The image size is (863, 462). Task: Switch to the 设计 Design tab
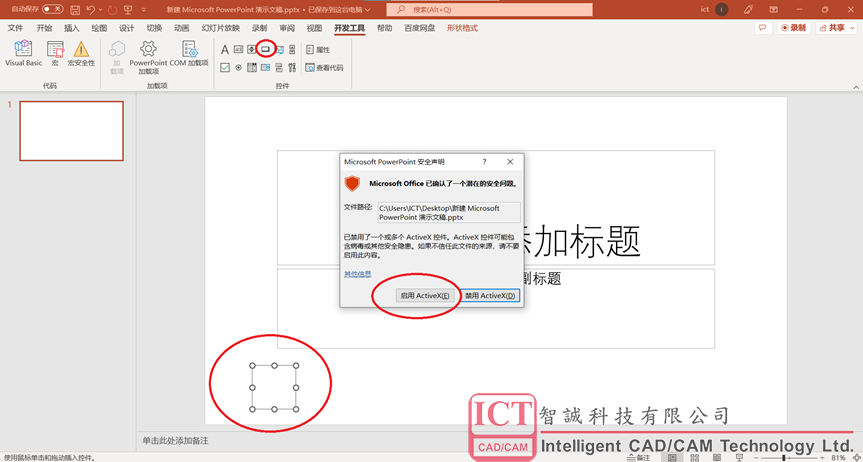(x=127, y=28)
